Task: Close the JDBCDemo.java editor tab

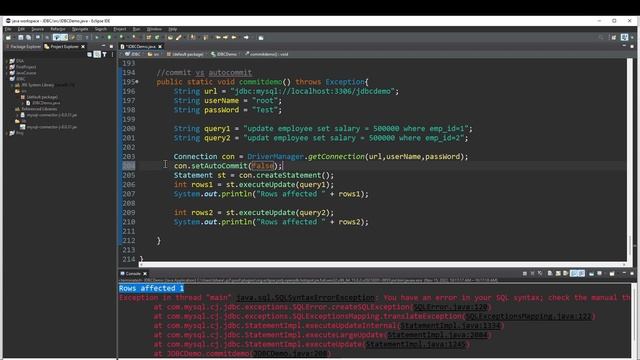Action: tap(160, 47)
